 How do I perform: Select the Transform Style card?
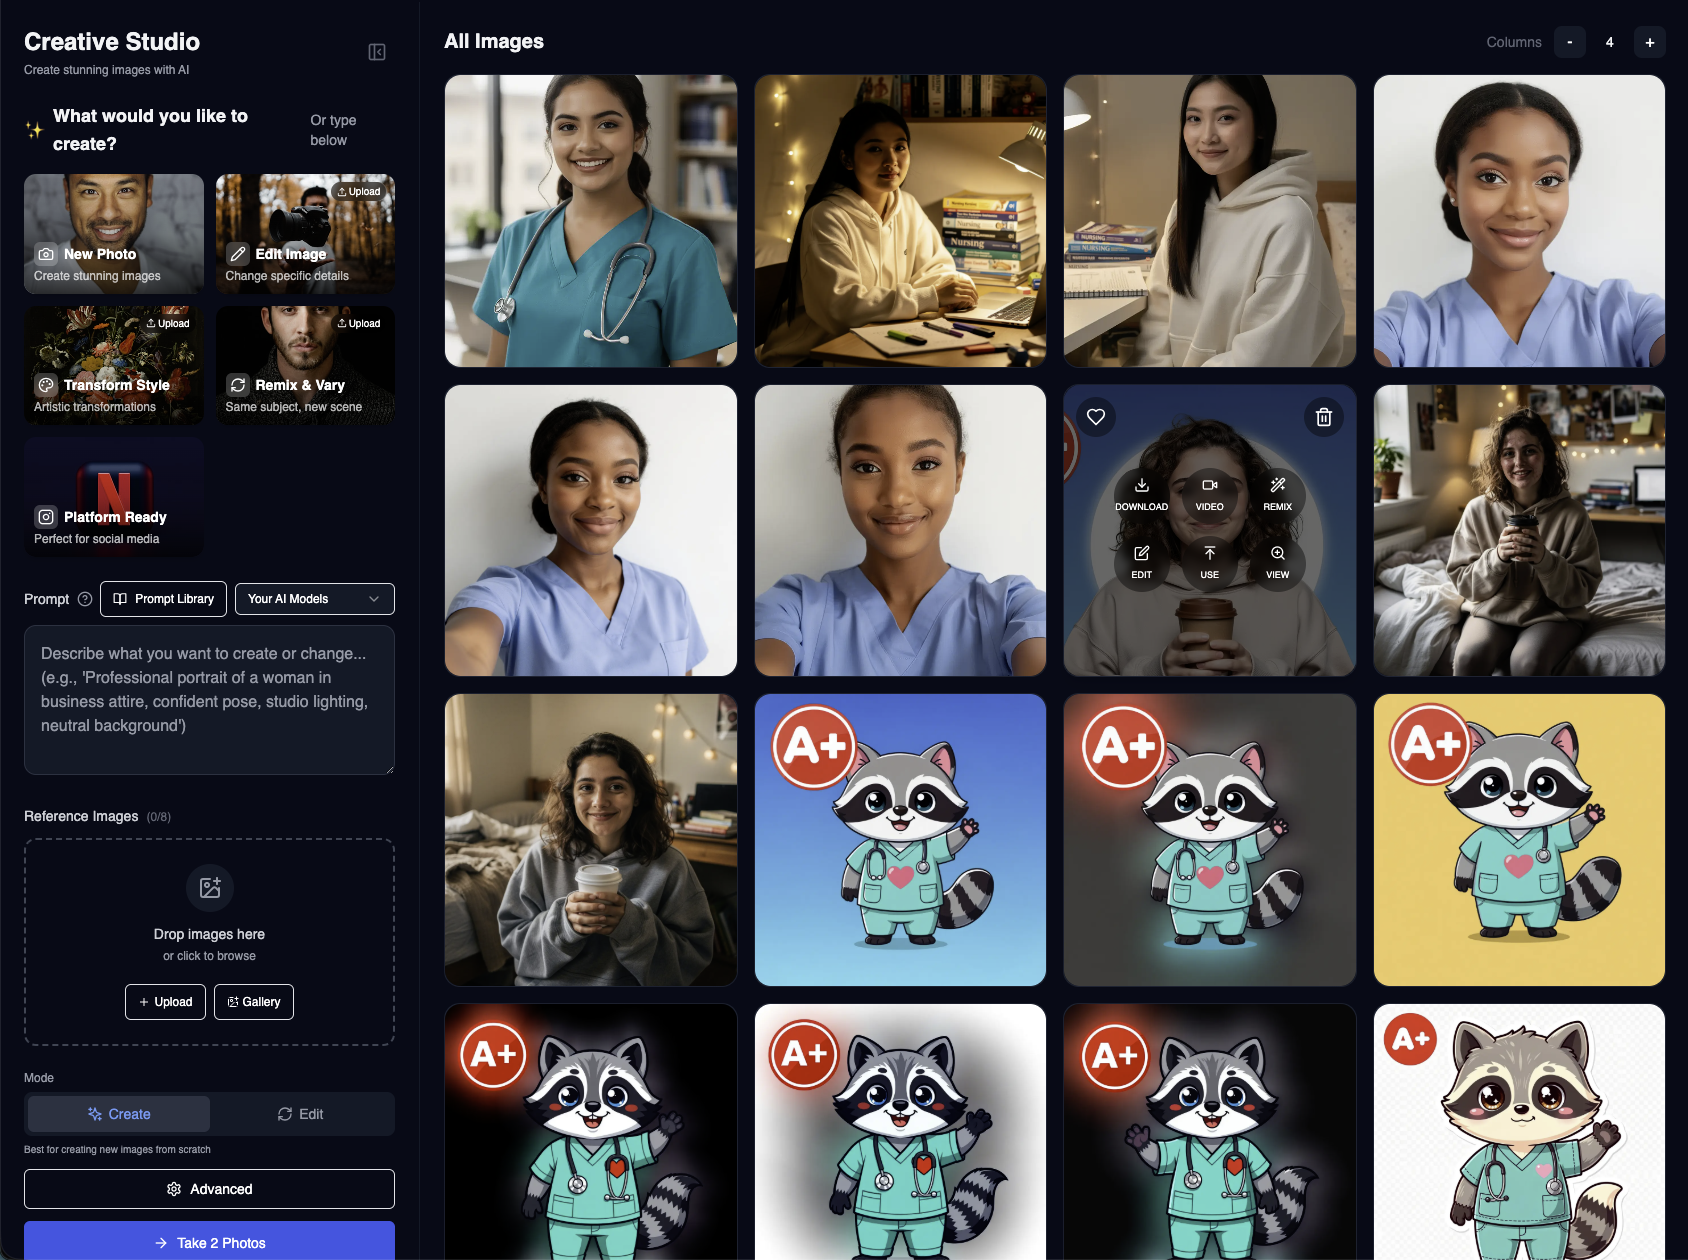[x=113, y=366]
